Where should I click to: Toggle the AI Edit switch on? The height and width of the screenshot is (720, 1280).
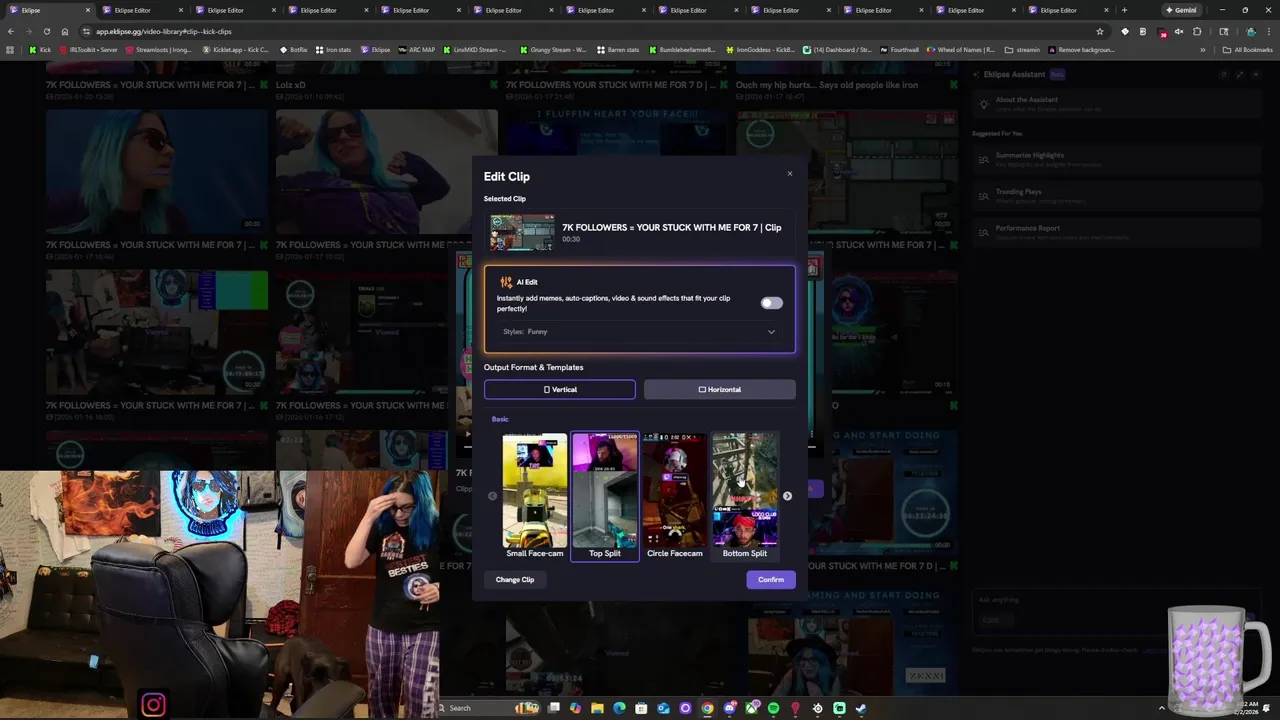click(x=771, y=303)
